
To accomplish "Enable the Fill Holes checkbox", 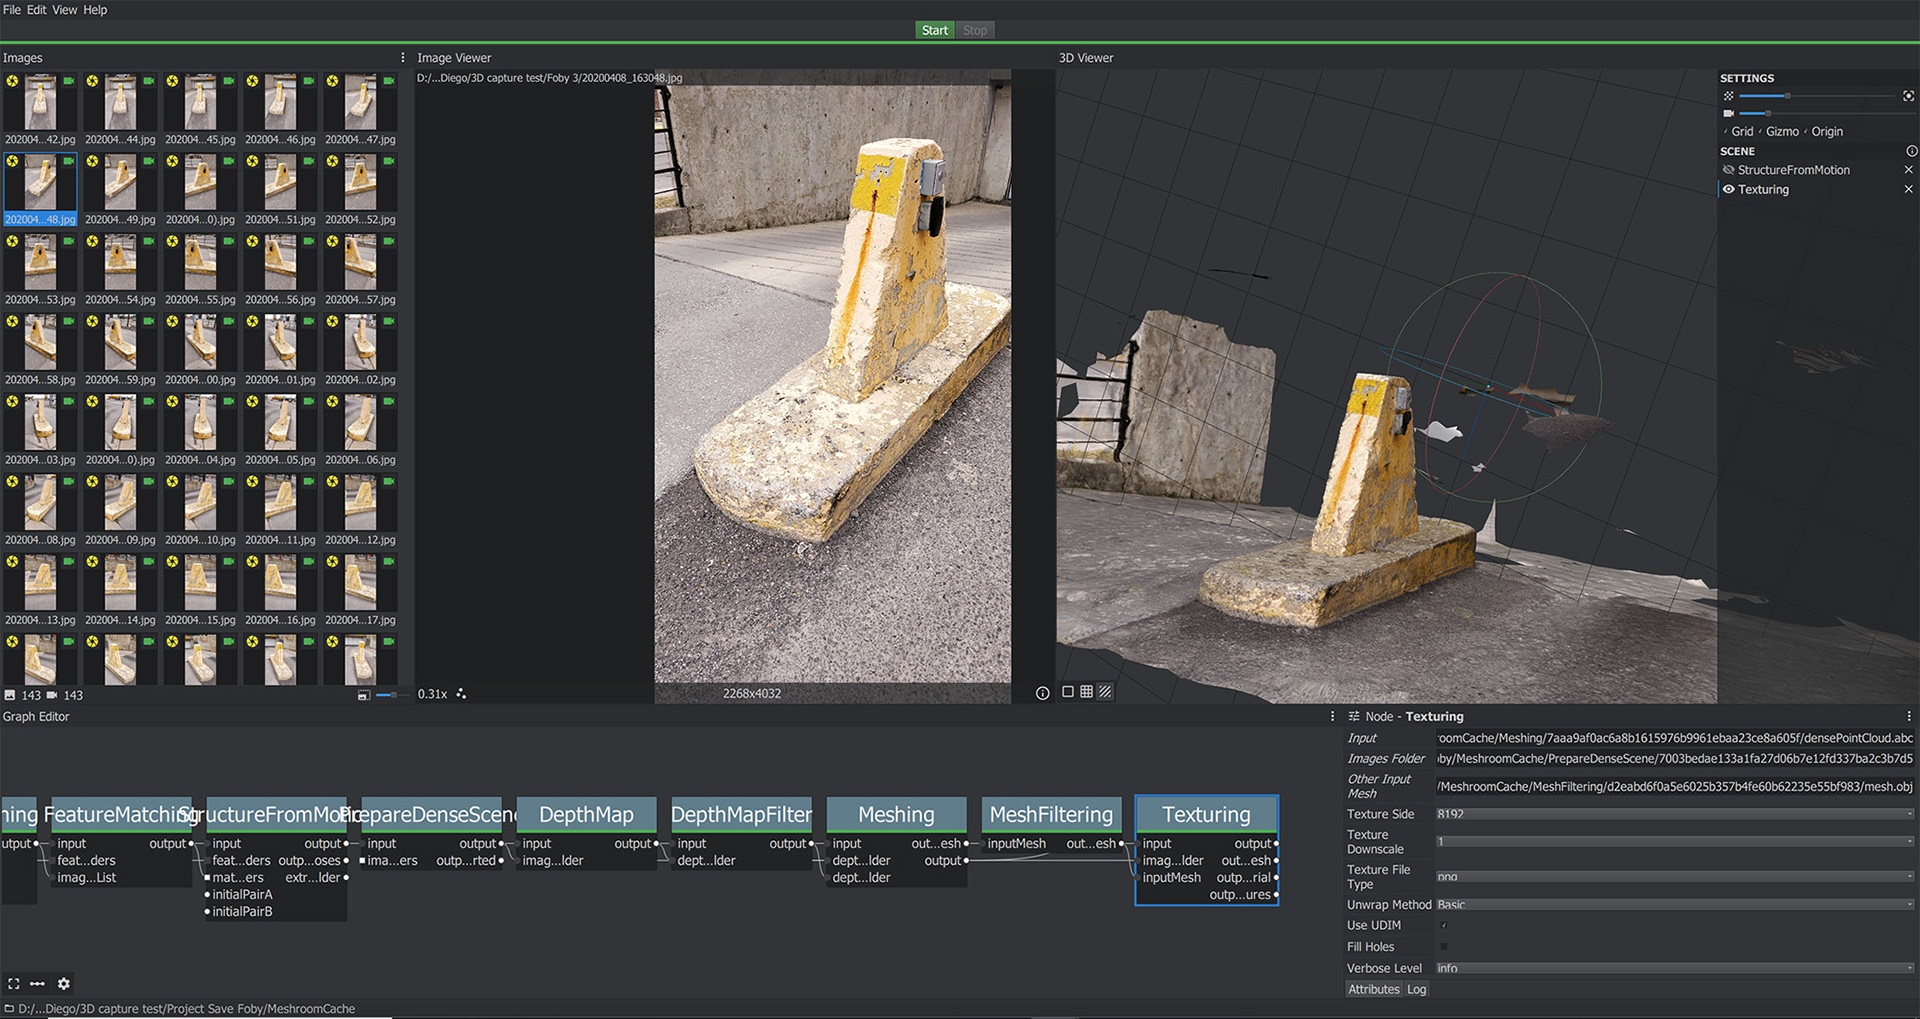I will (1443, 946).
